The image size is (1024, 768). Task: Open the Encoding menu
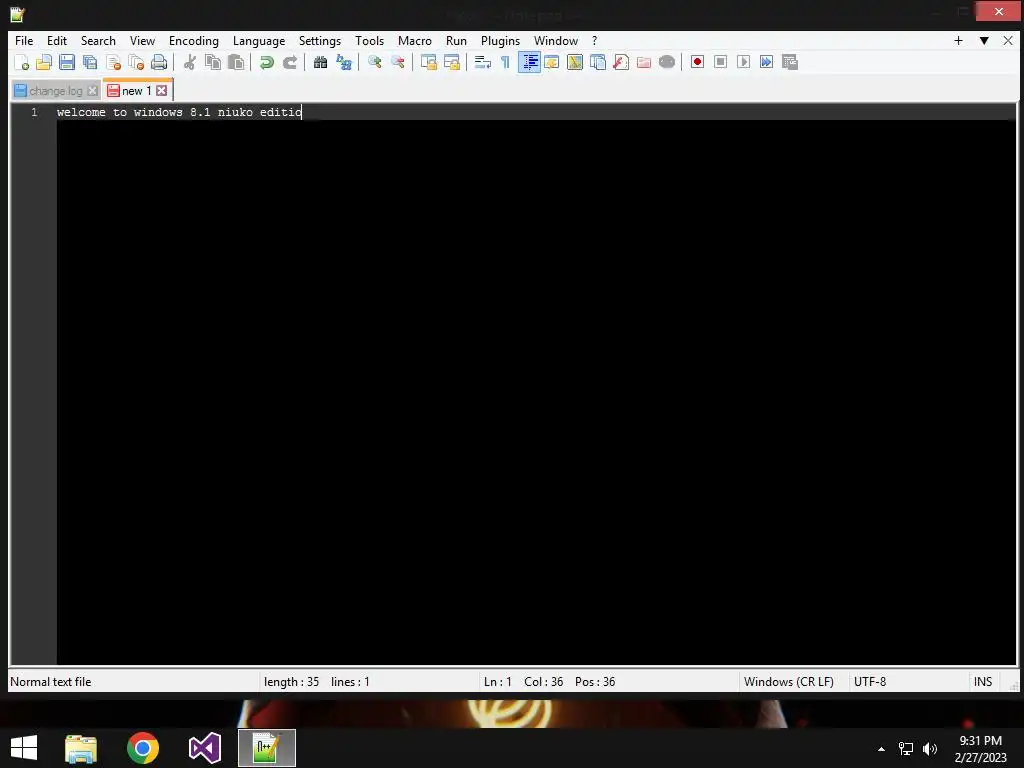coord(193,40)
